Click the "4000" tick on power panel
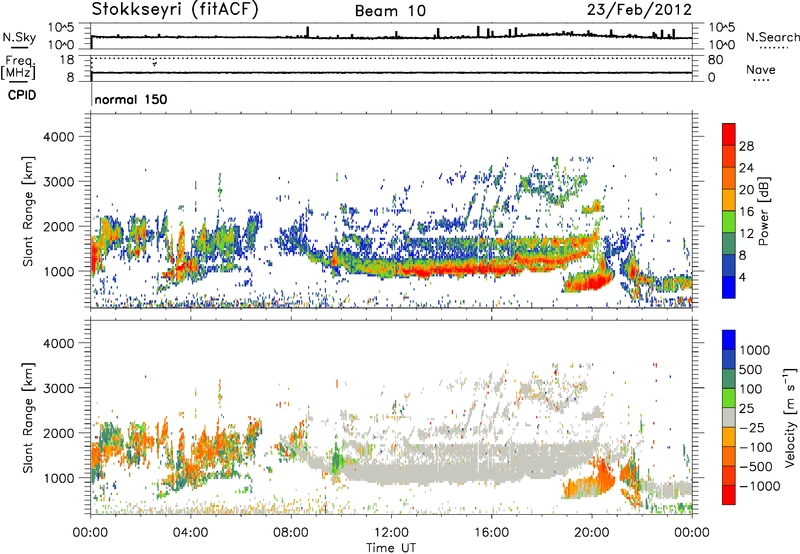 (x=58, y=137)
